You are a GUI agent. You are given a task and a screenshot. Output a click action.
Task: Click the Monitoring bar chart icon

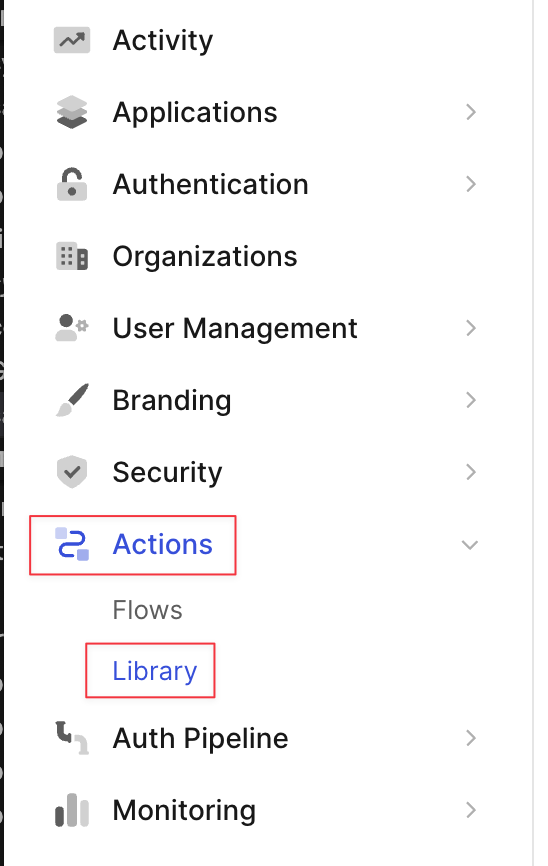point(72,810)
